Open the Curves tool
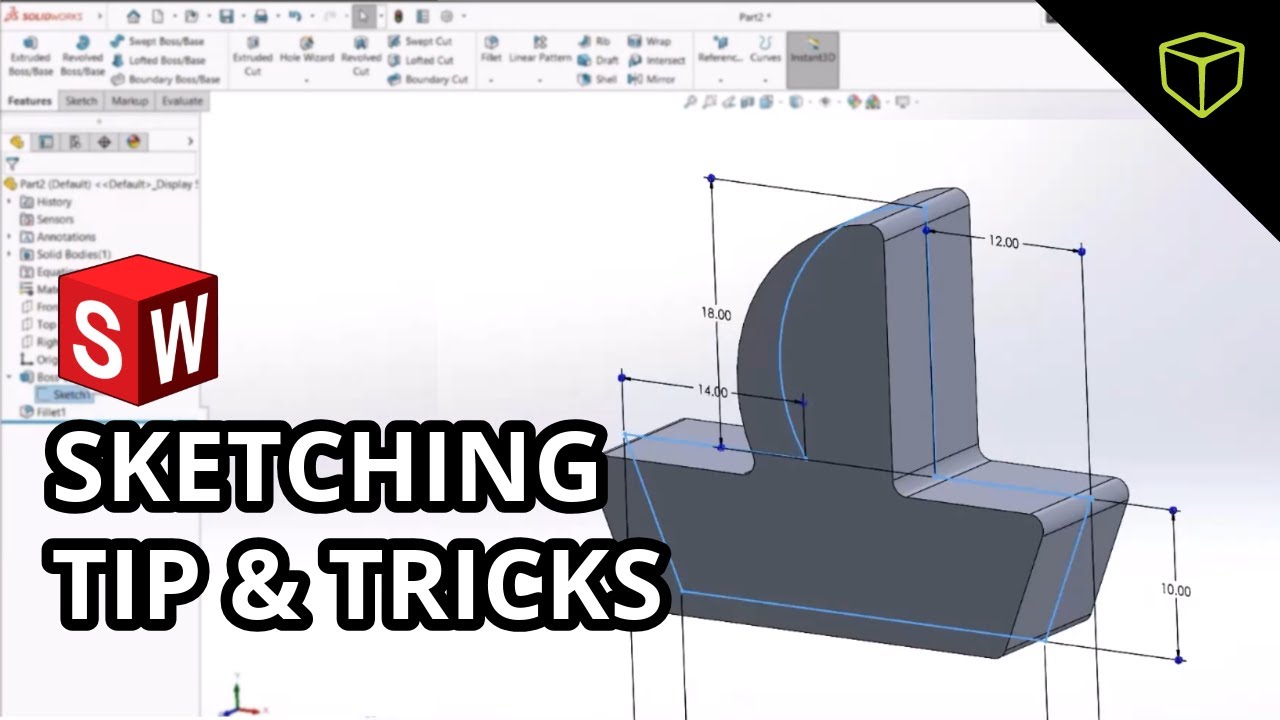The width and height of the screenshot is (1280, 720). (765, 50)
